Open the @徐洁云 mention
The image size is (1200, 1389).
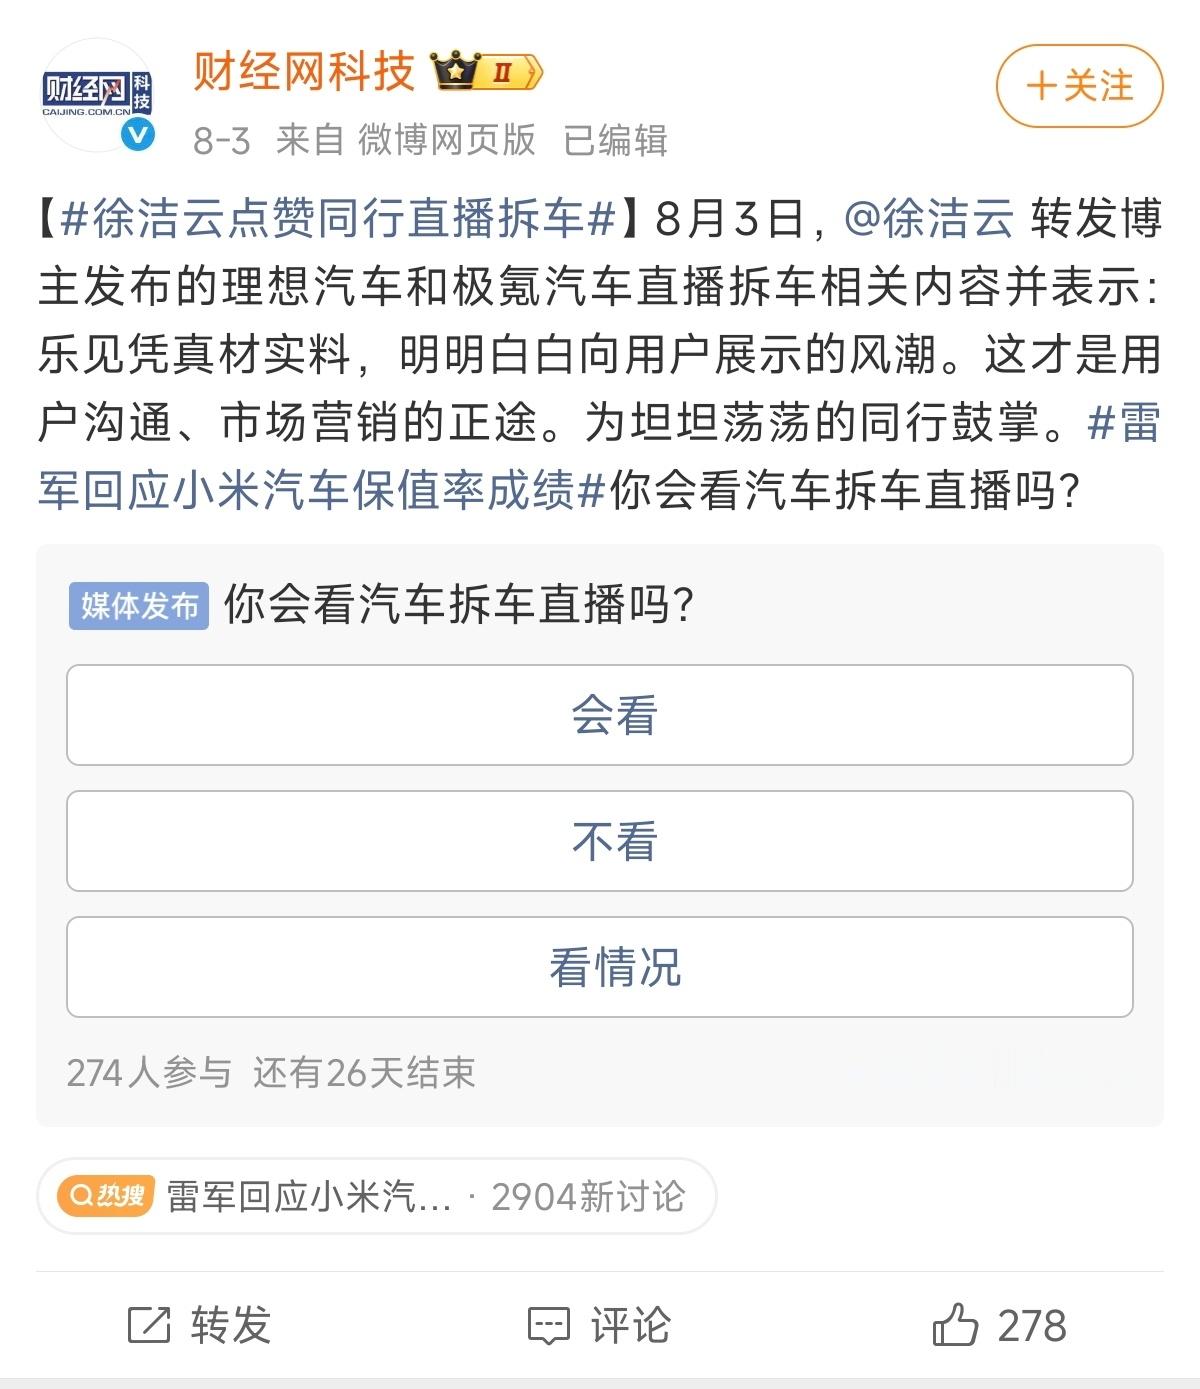929,220
